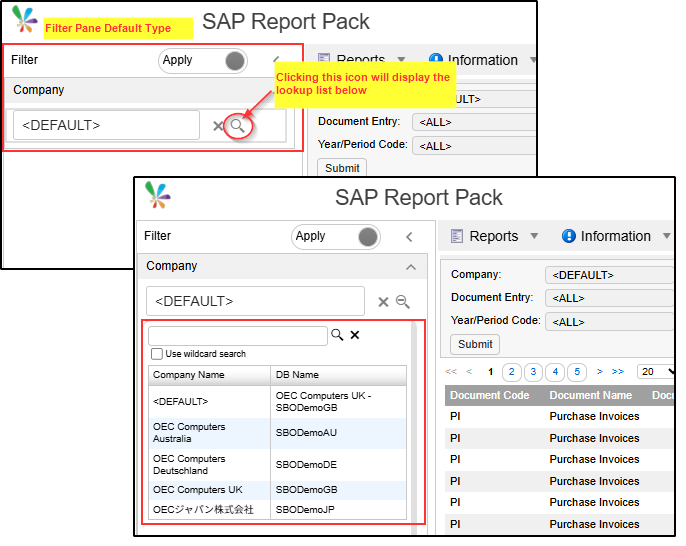Open Document Entry <ALL> field front window

pyautogui.click(x=609, y=298)
